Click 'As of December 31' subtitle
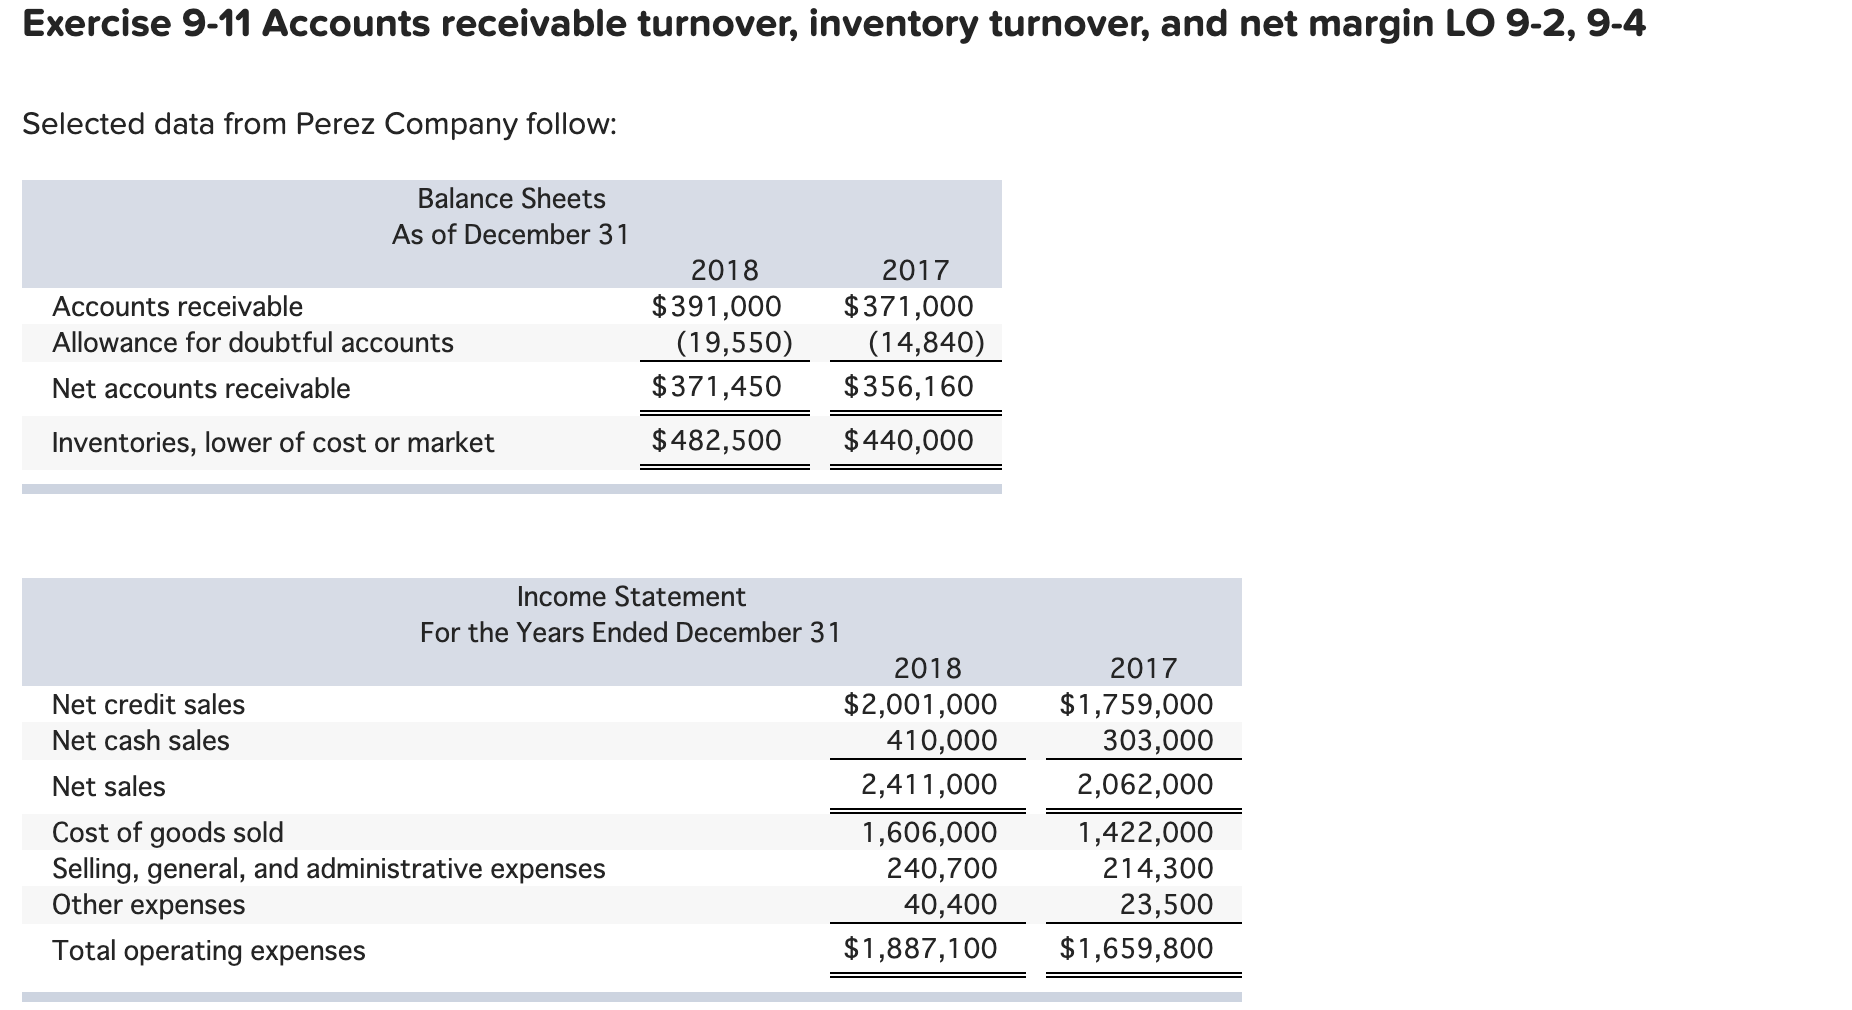Screen dimensions: 1852x1010 (x=511, y=234)
